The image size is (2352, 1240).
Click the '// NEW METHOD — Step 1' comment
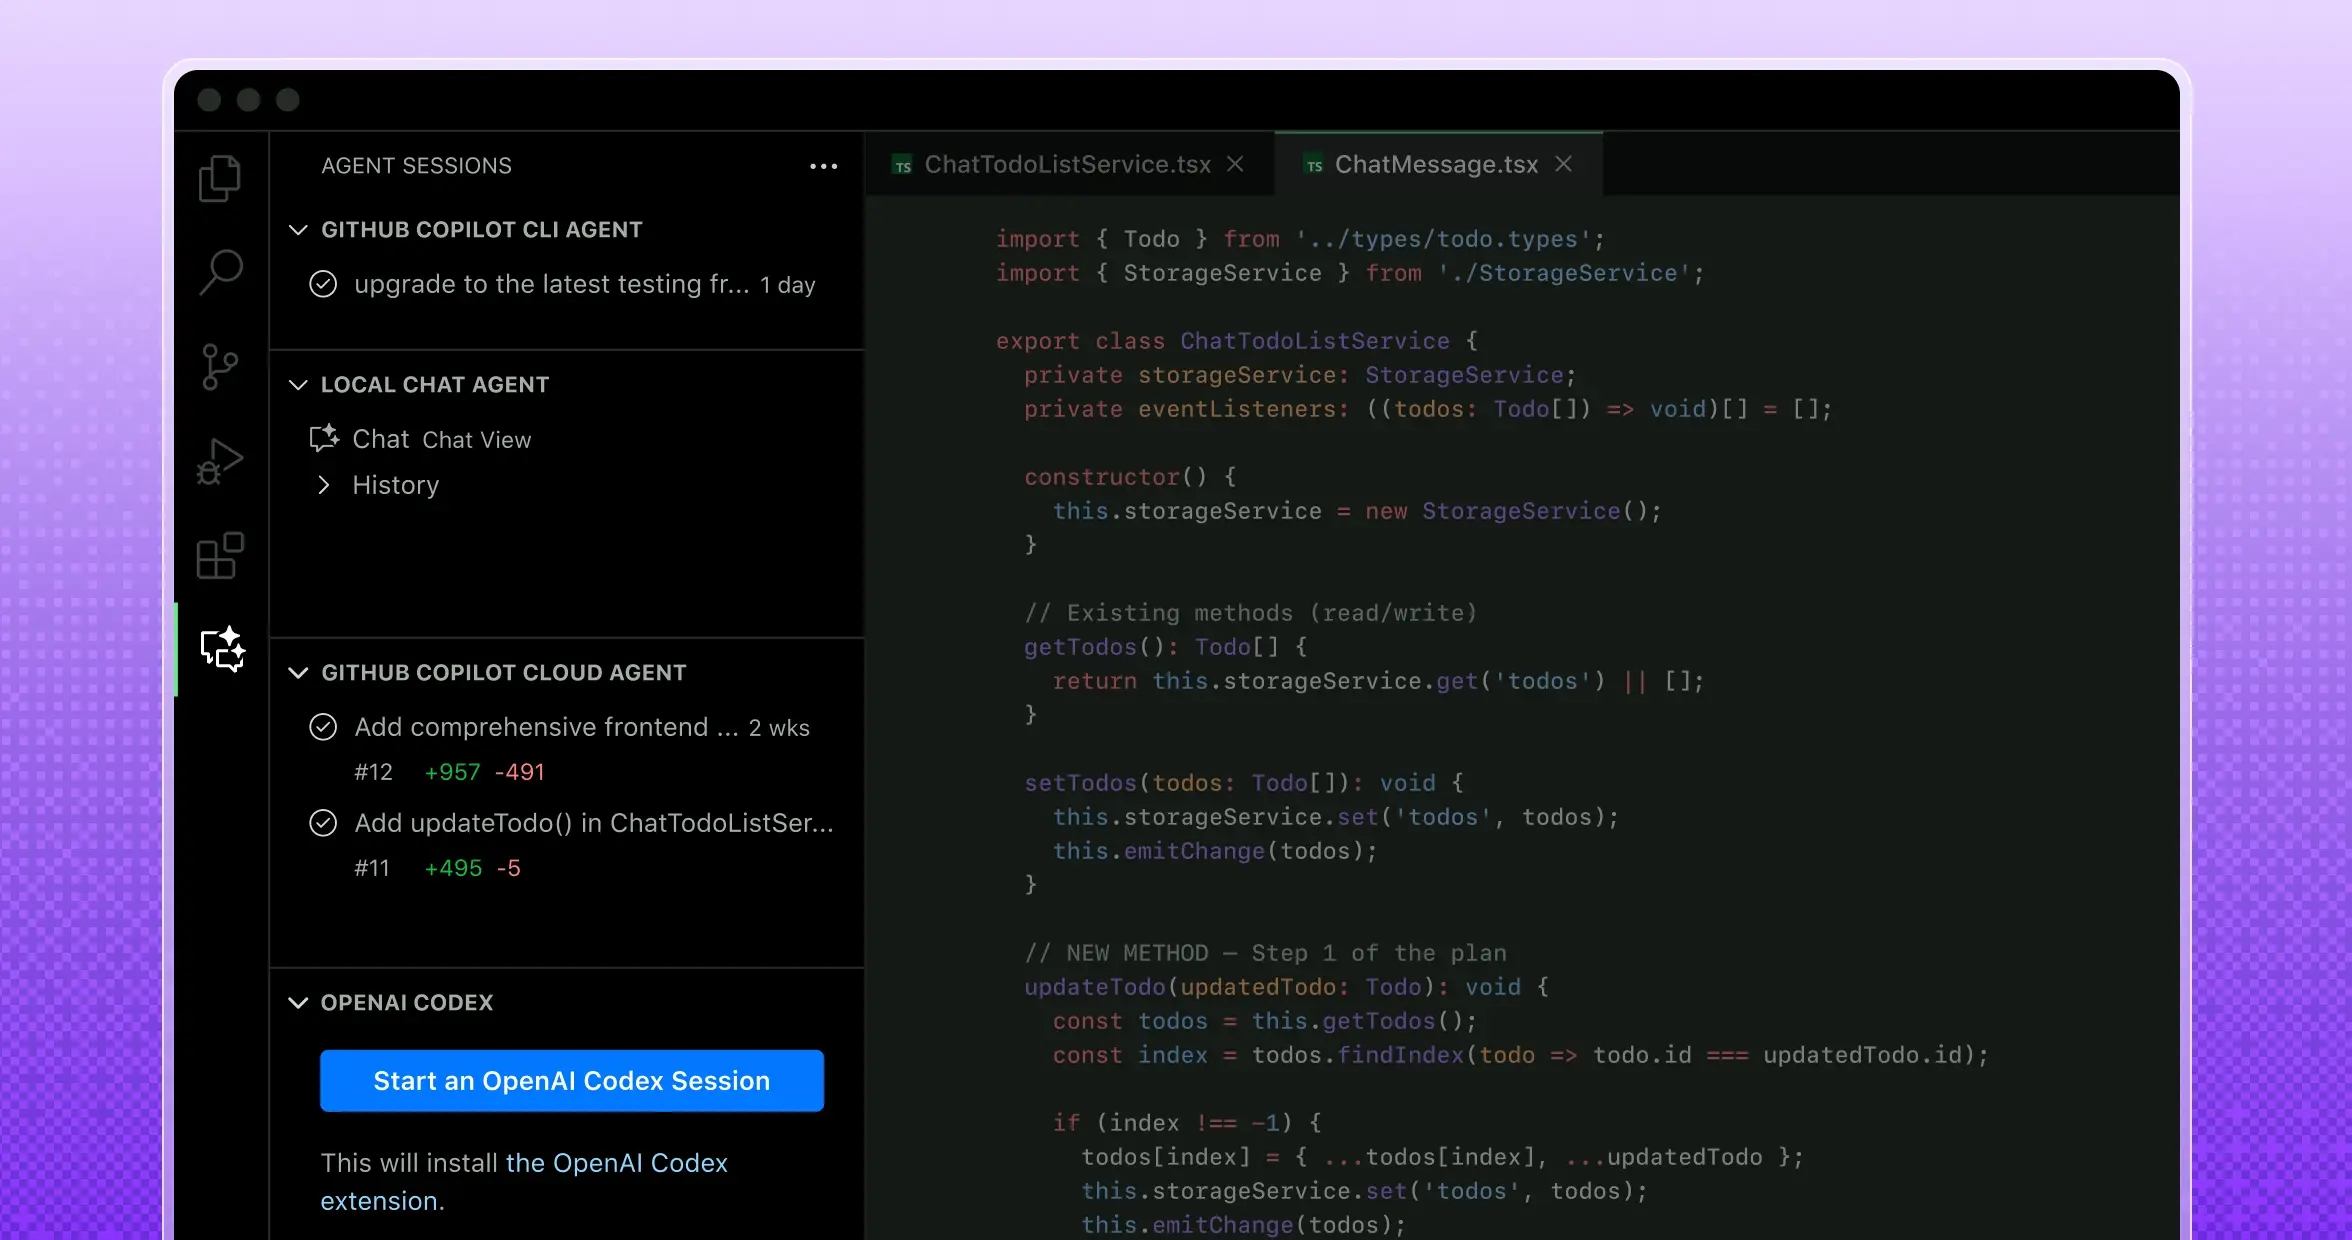(x=1265, y=953)
